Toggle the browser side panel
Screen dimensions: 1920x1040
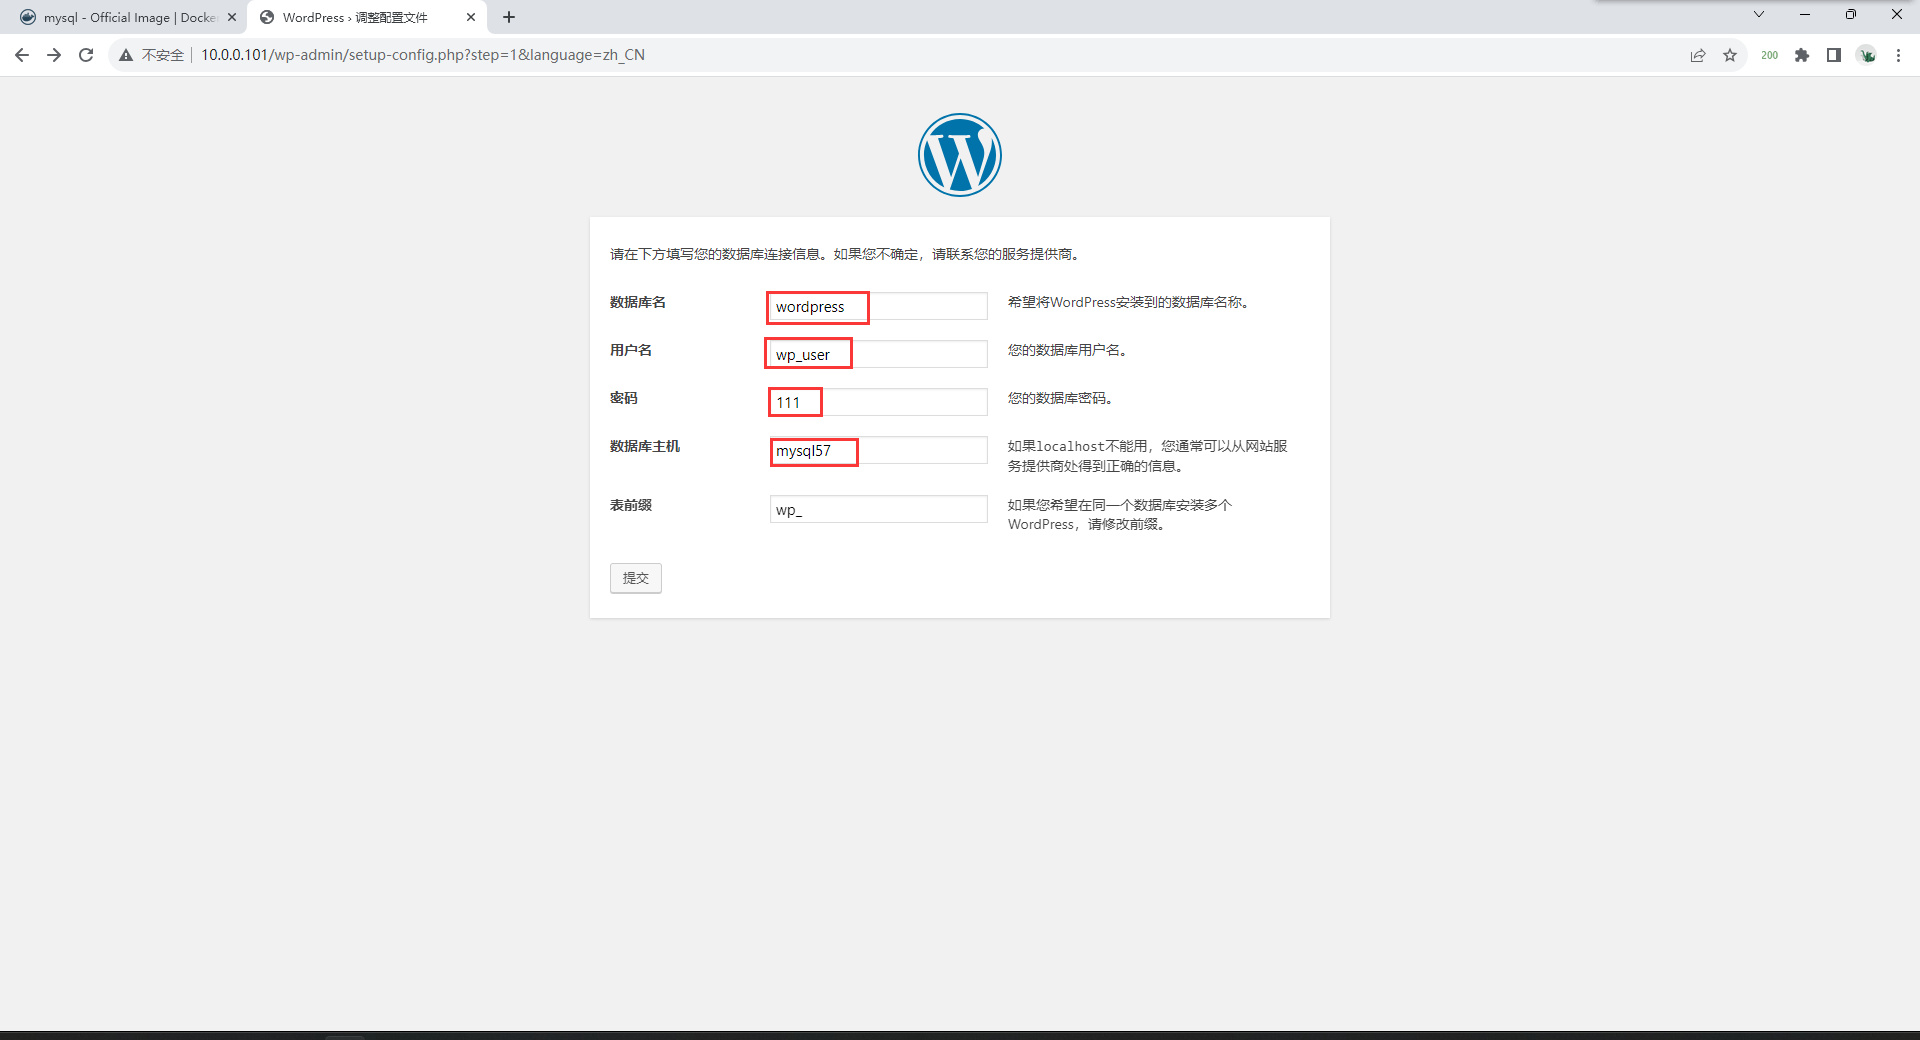click(x=1834, y=55)
